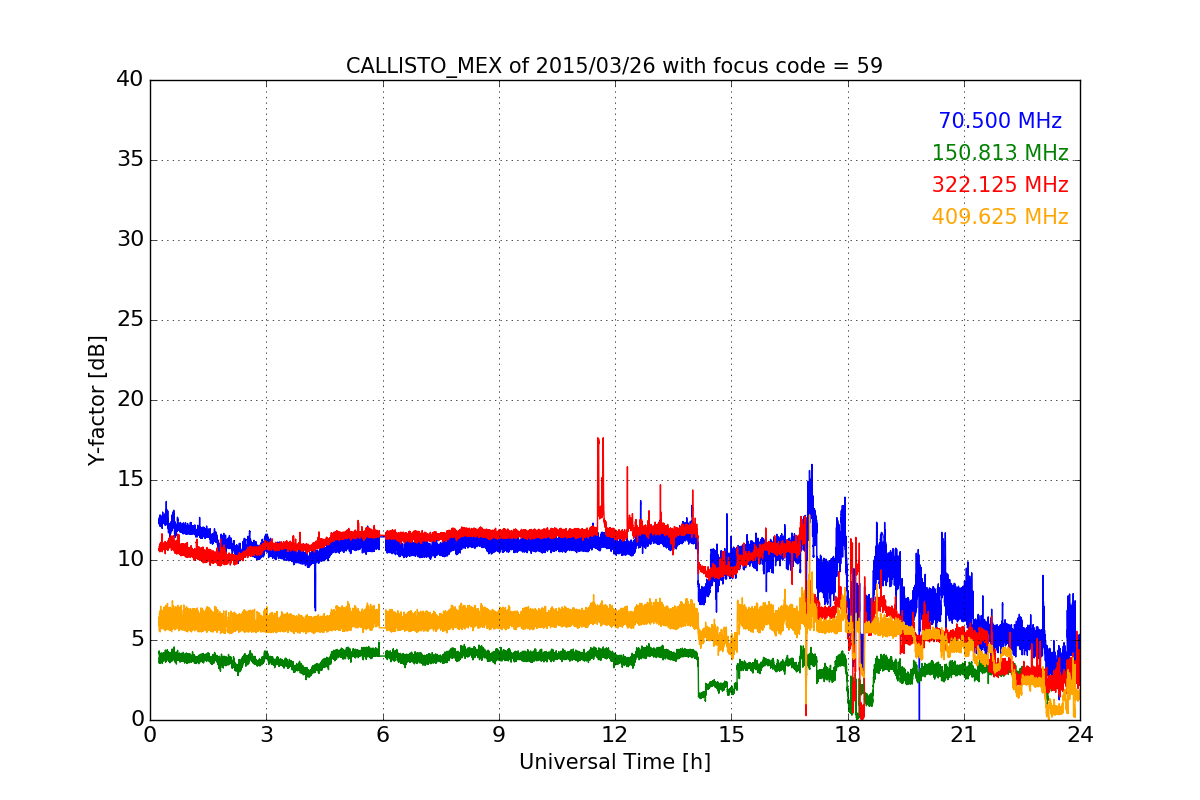
Task: Select the 70.500 MHz legend label
Action: coord(1000,121)
